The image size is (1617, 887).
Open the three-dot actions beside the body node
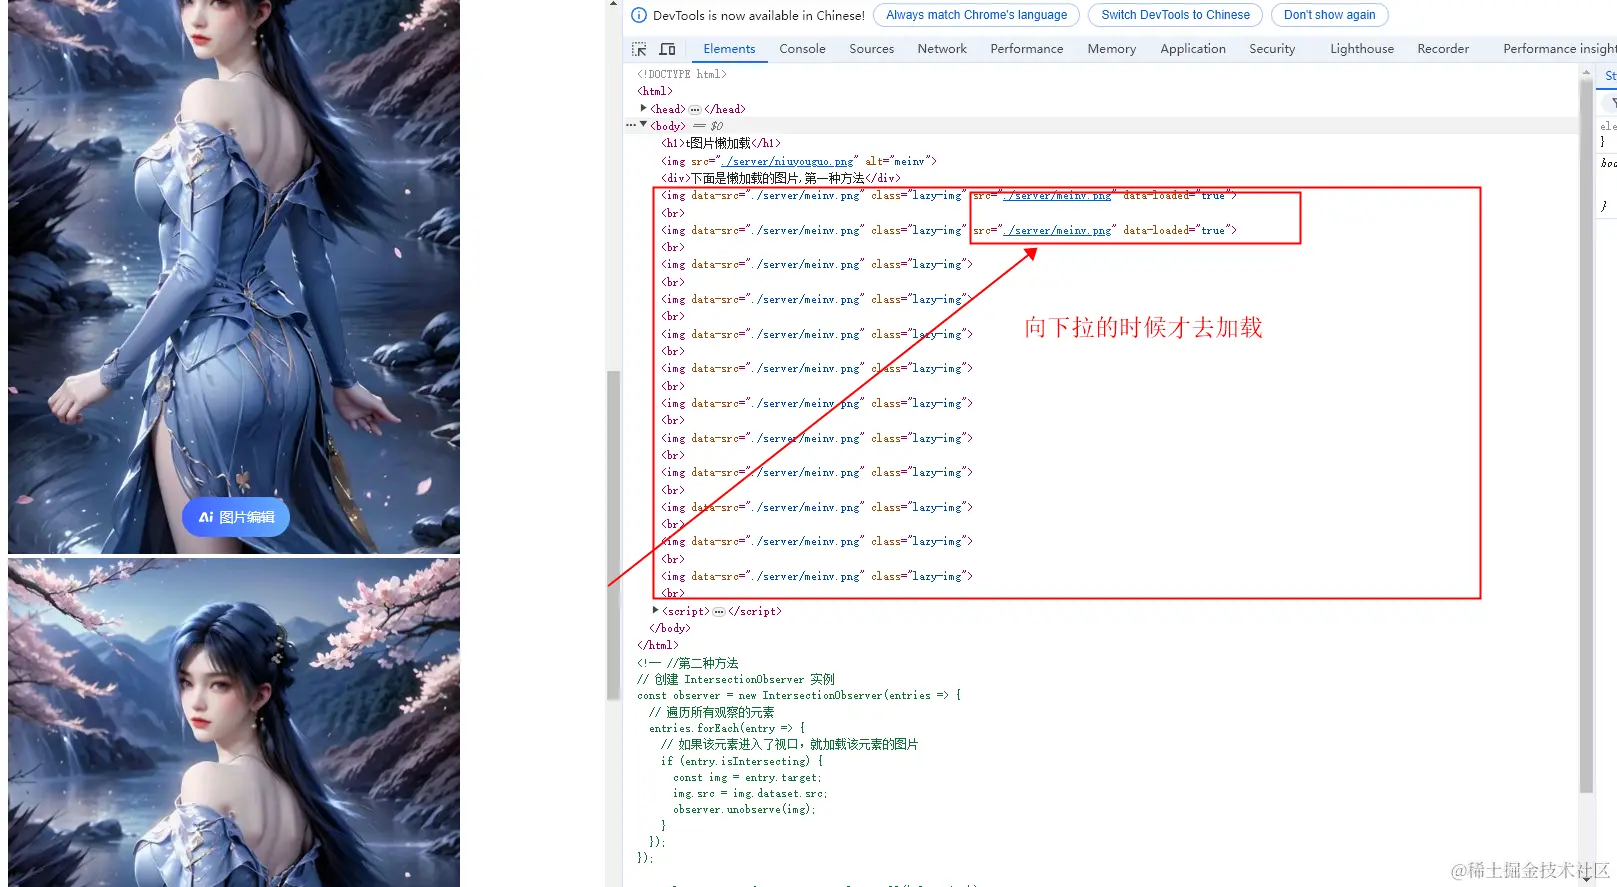click(x=631, y=125)
